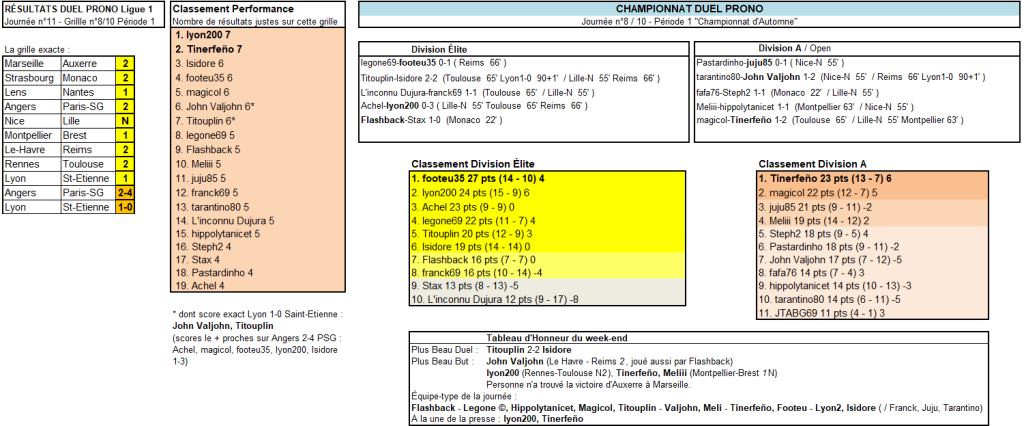Click the orange 1-0 exact score cell

(125, 207)
